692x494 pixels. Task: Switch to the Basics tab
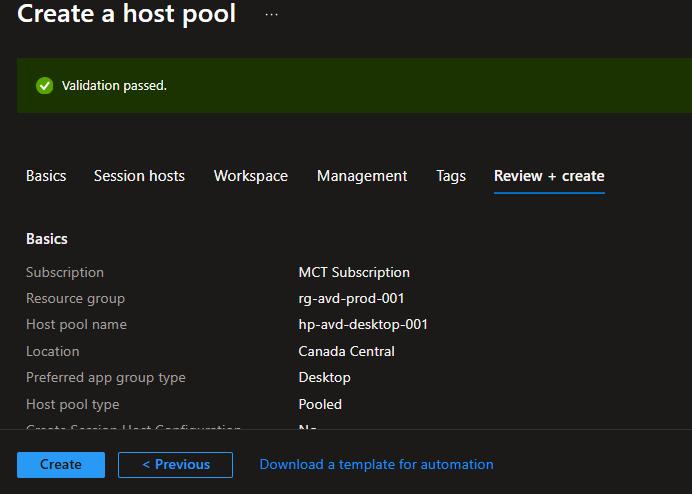[46, 176]
